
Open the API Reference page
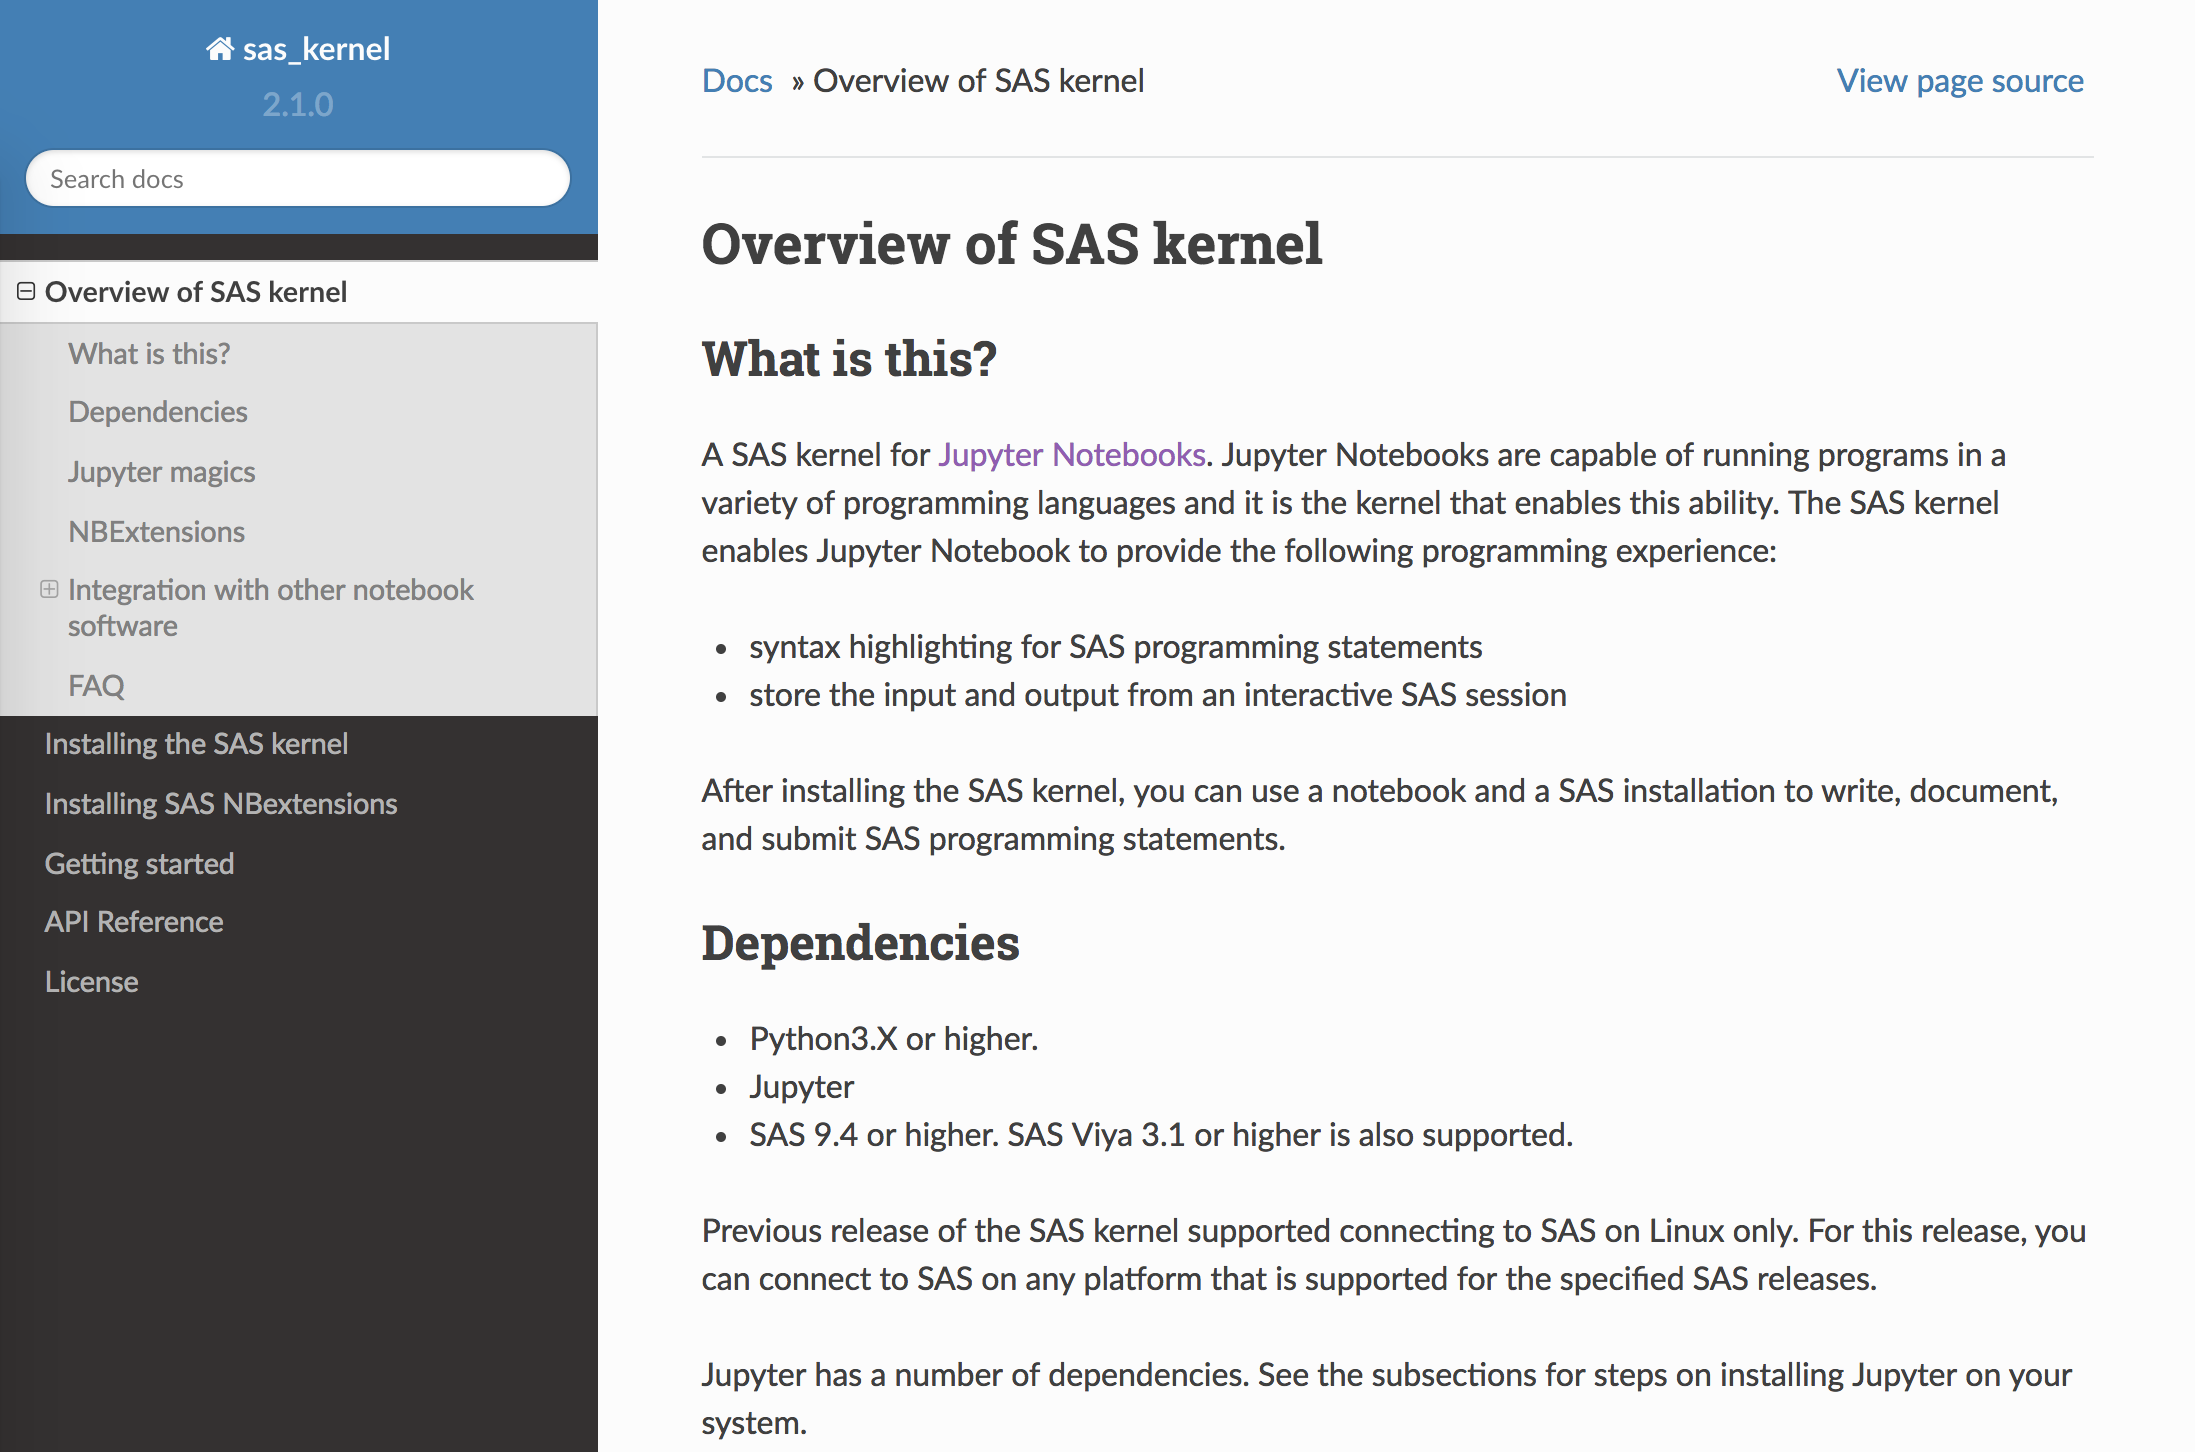pos(134,922)
